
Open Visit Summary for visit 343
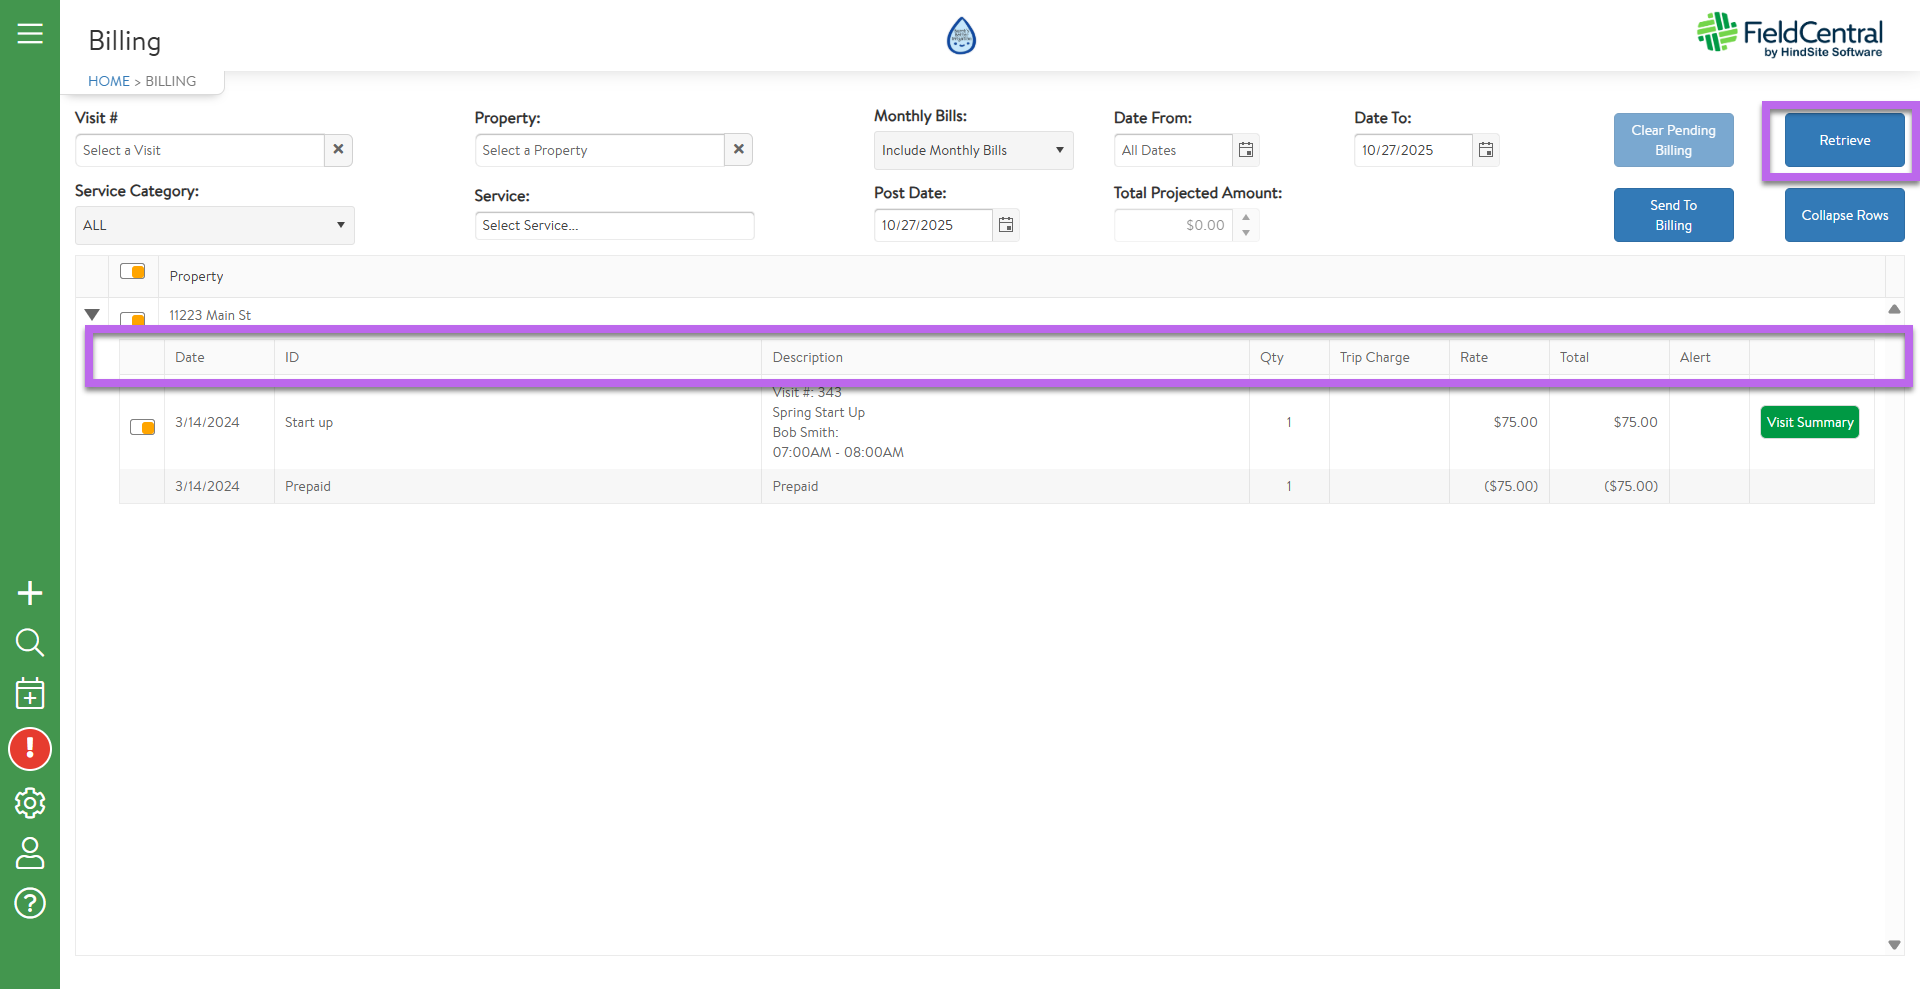point(1809,422)
